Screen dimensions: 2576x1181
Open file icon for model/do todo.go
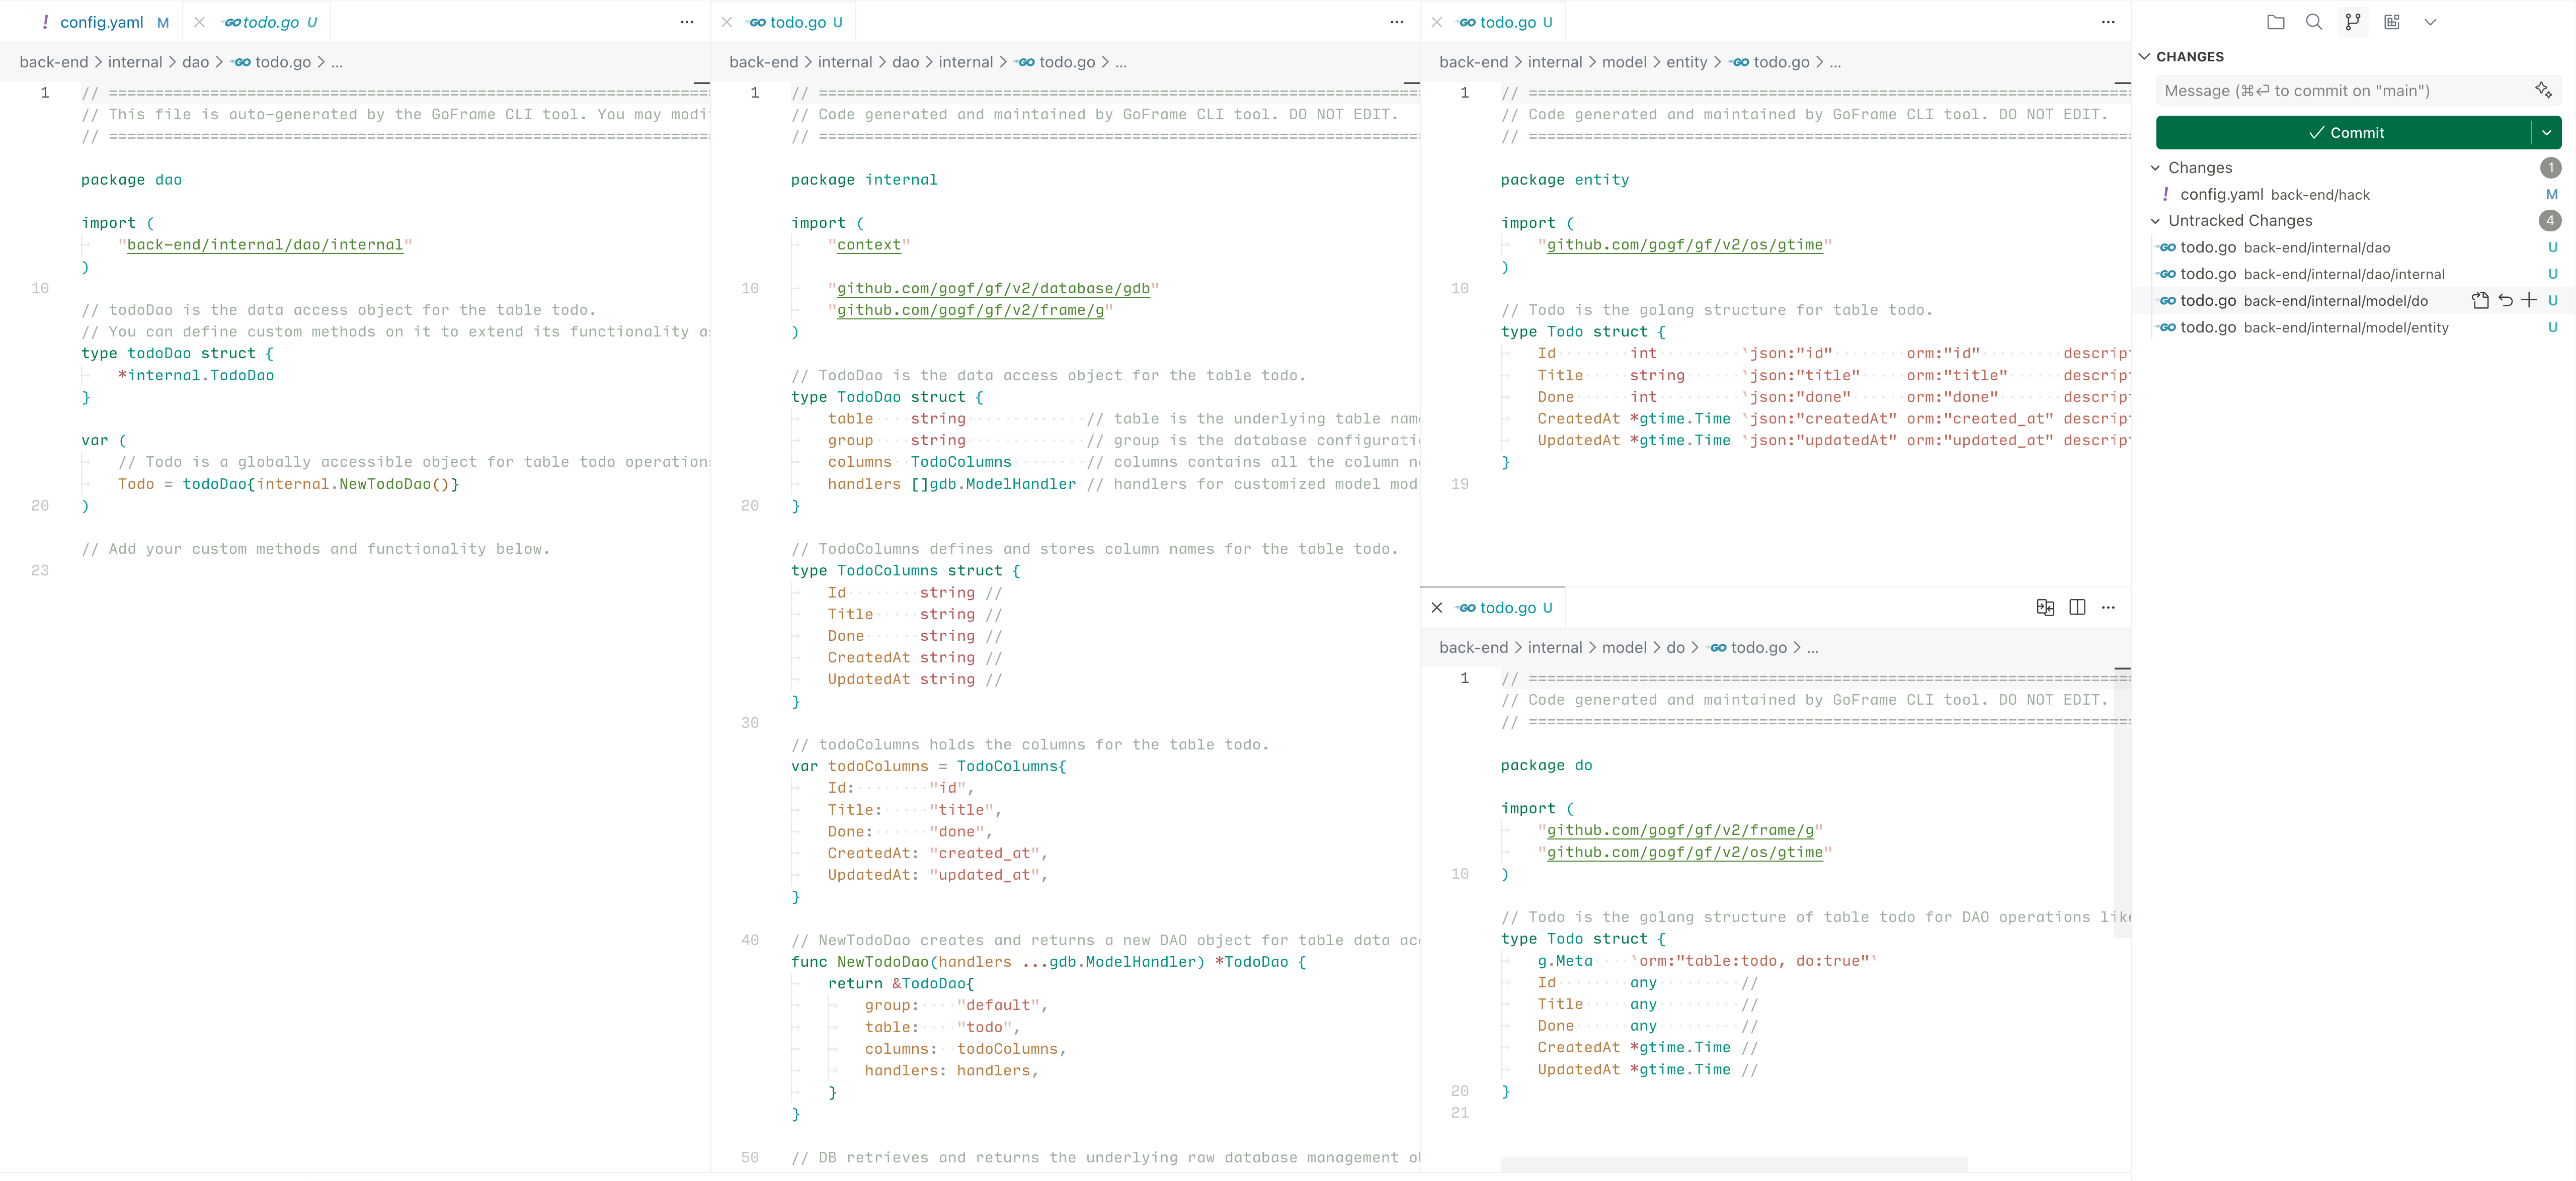(2480, 300)
